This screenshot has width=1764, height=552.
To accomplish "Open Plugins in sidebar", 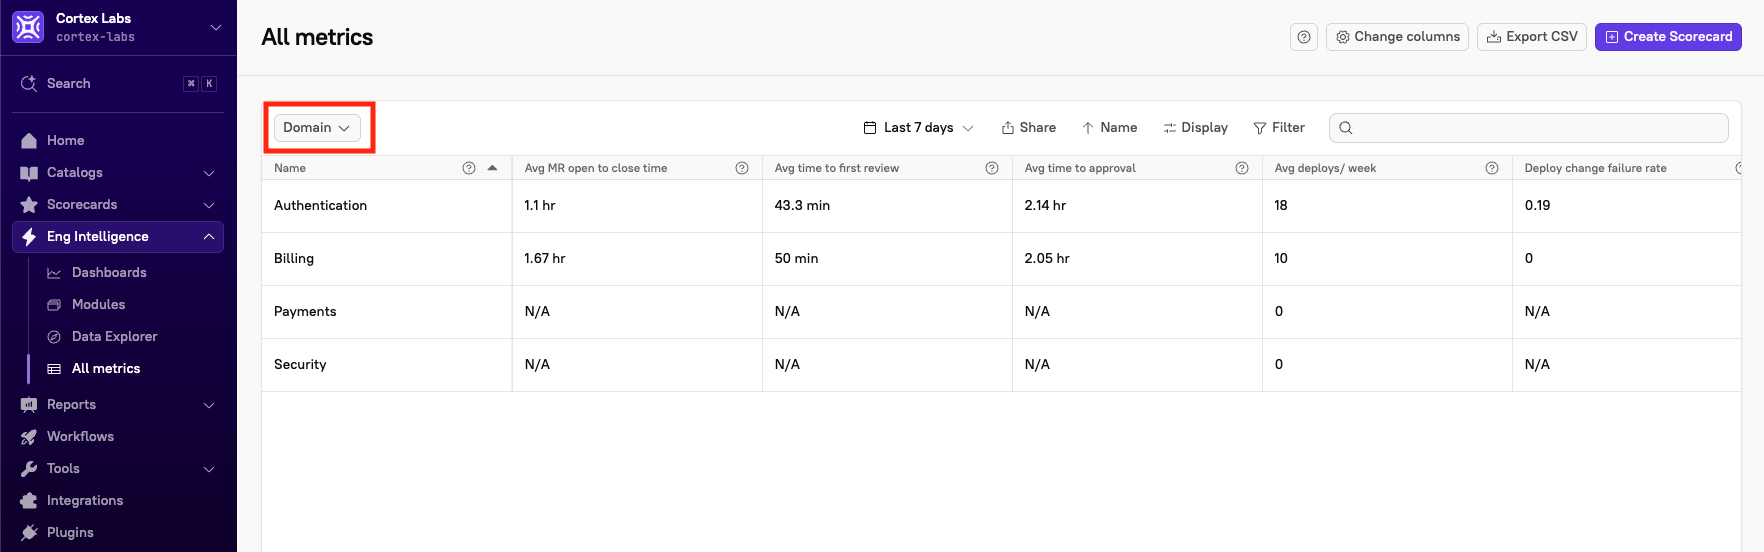I will (70, 533).
